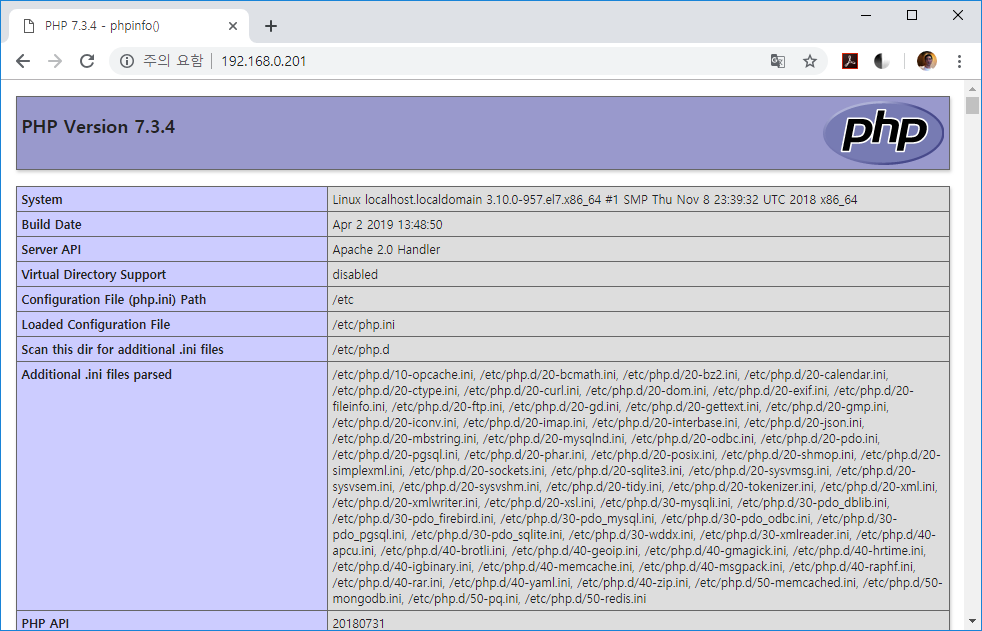This screenshot has width=982, height=631.
Task: Click the Linux localhost.localdomain system value
Action: click(595, 200)
